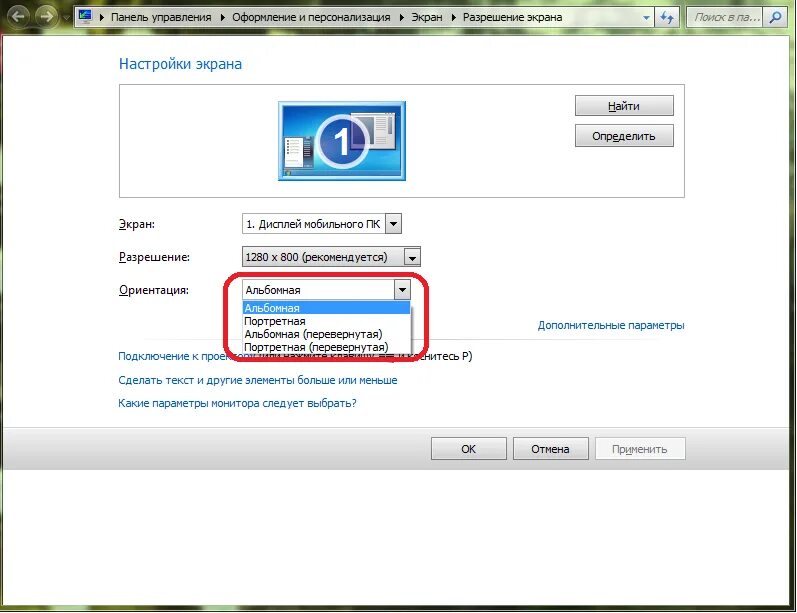The image size is (797, 613).
Task: Select 'Оформление и персонализация' breadcrumb
Action: tap(311, 17)
